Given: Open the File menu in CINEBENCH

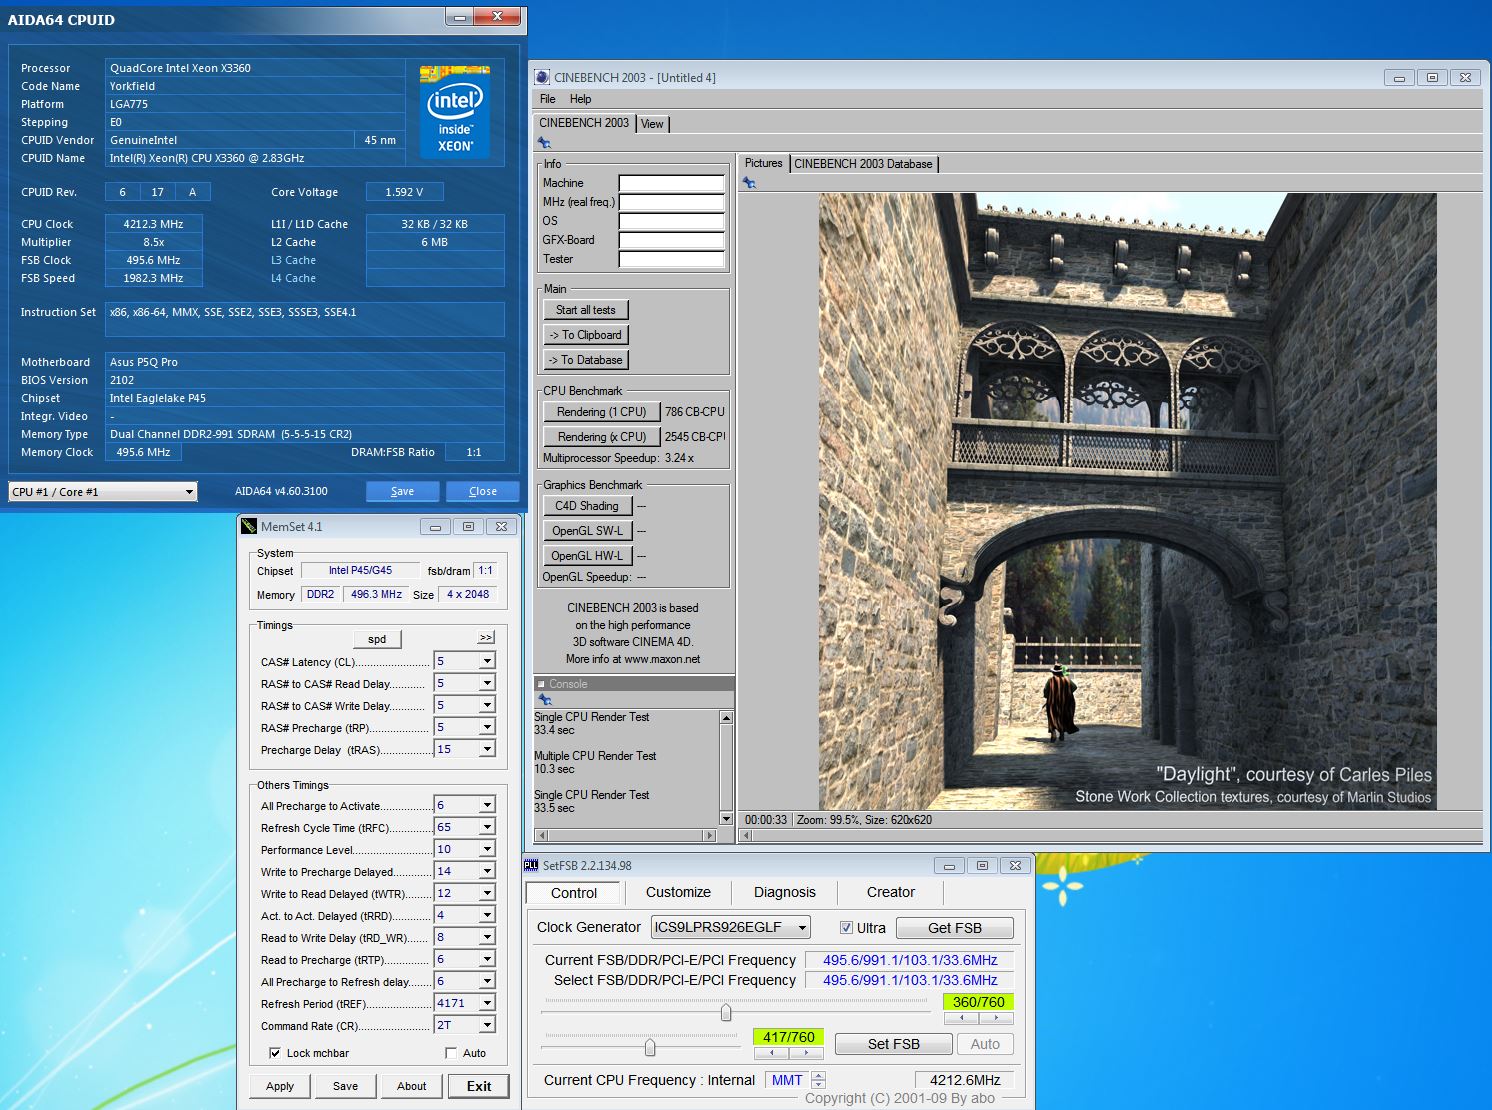Looking at the screenshot, I should [547, 99].
